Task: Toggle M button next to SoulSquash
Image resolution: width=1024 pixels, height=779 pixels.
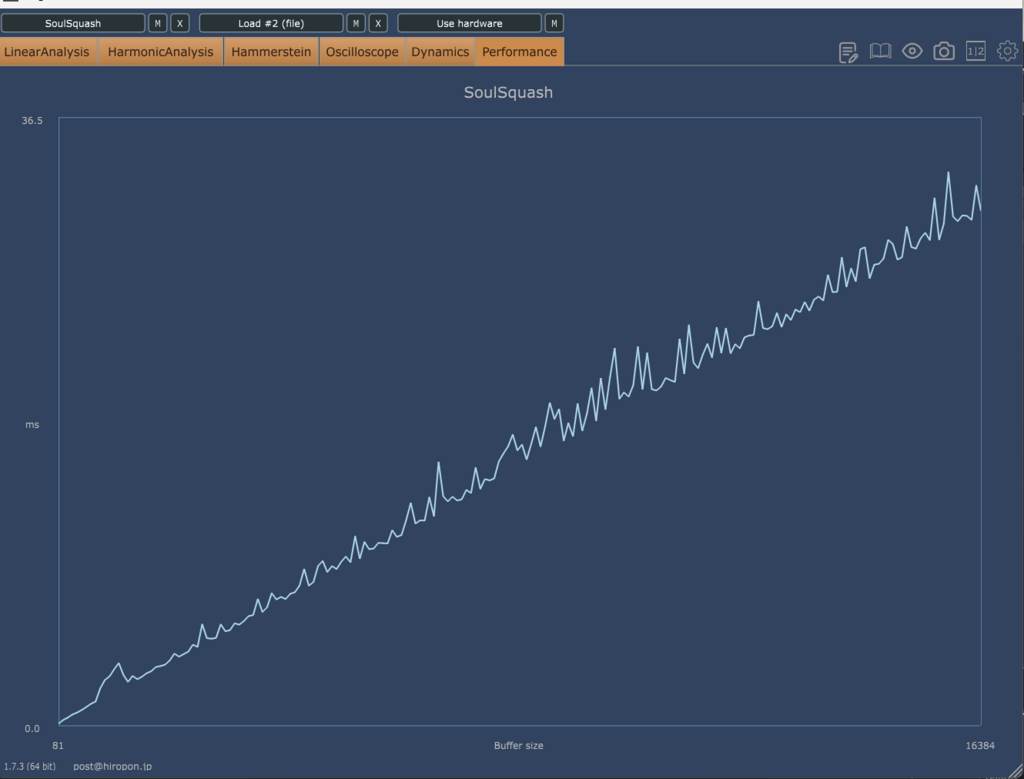Action: 157,24
